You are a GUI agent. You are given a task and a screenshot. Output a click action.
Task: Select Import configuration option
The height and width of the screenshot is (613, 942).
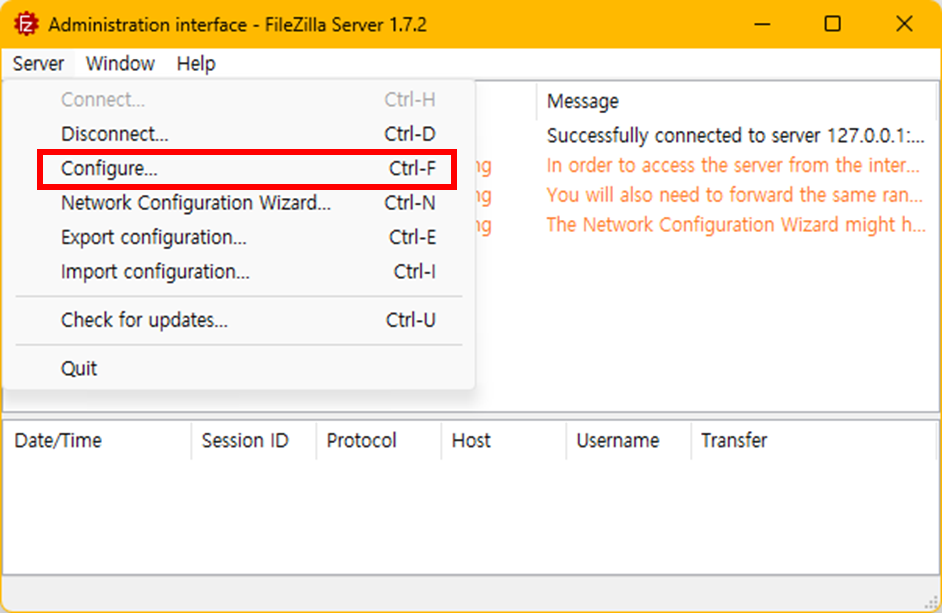pyautogui.click(x=248, y=272)
